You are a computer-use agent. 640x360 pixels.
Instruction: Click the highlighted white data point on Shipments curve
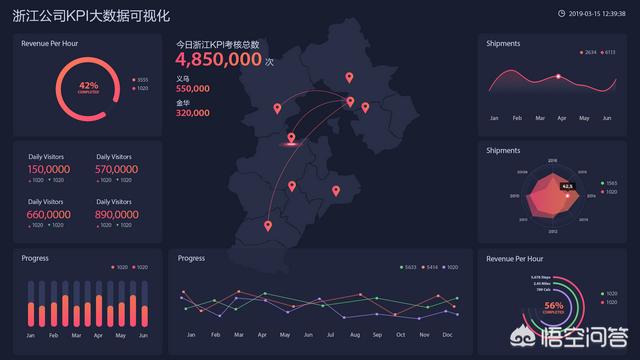pyautogui.click(x=558, y=76)
